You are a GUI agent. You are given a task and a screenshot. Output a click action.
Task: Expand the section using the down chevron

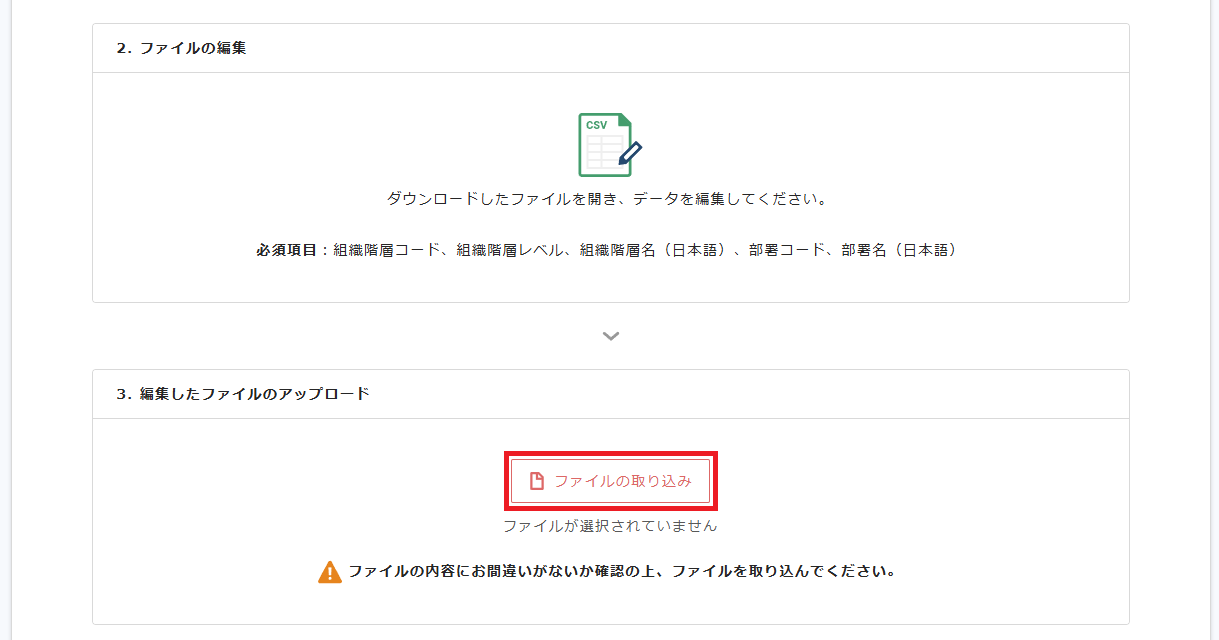(609, 336)
